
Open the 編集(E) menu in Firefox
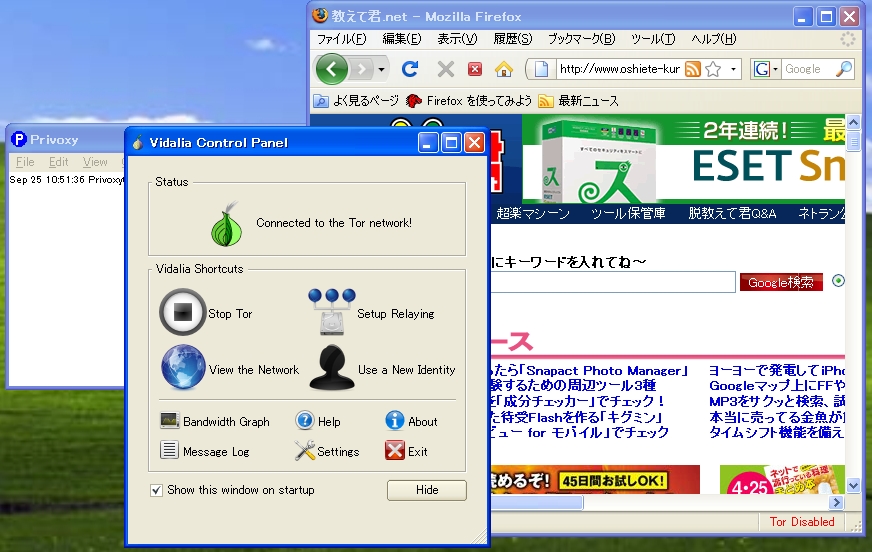point(402,39)
